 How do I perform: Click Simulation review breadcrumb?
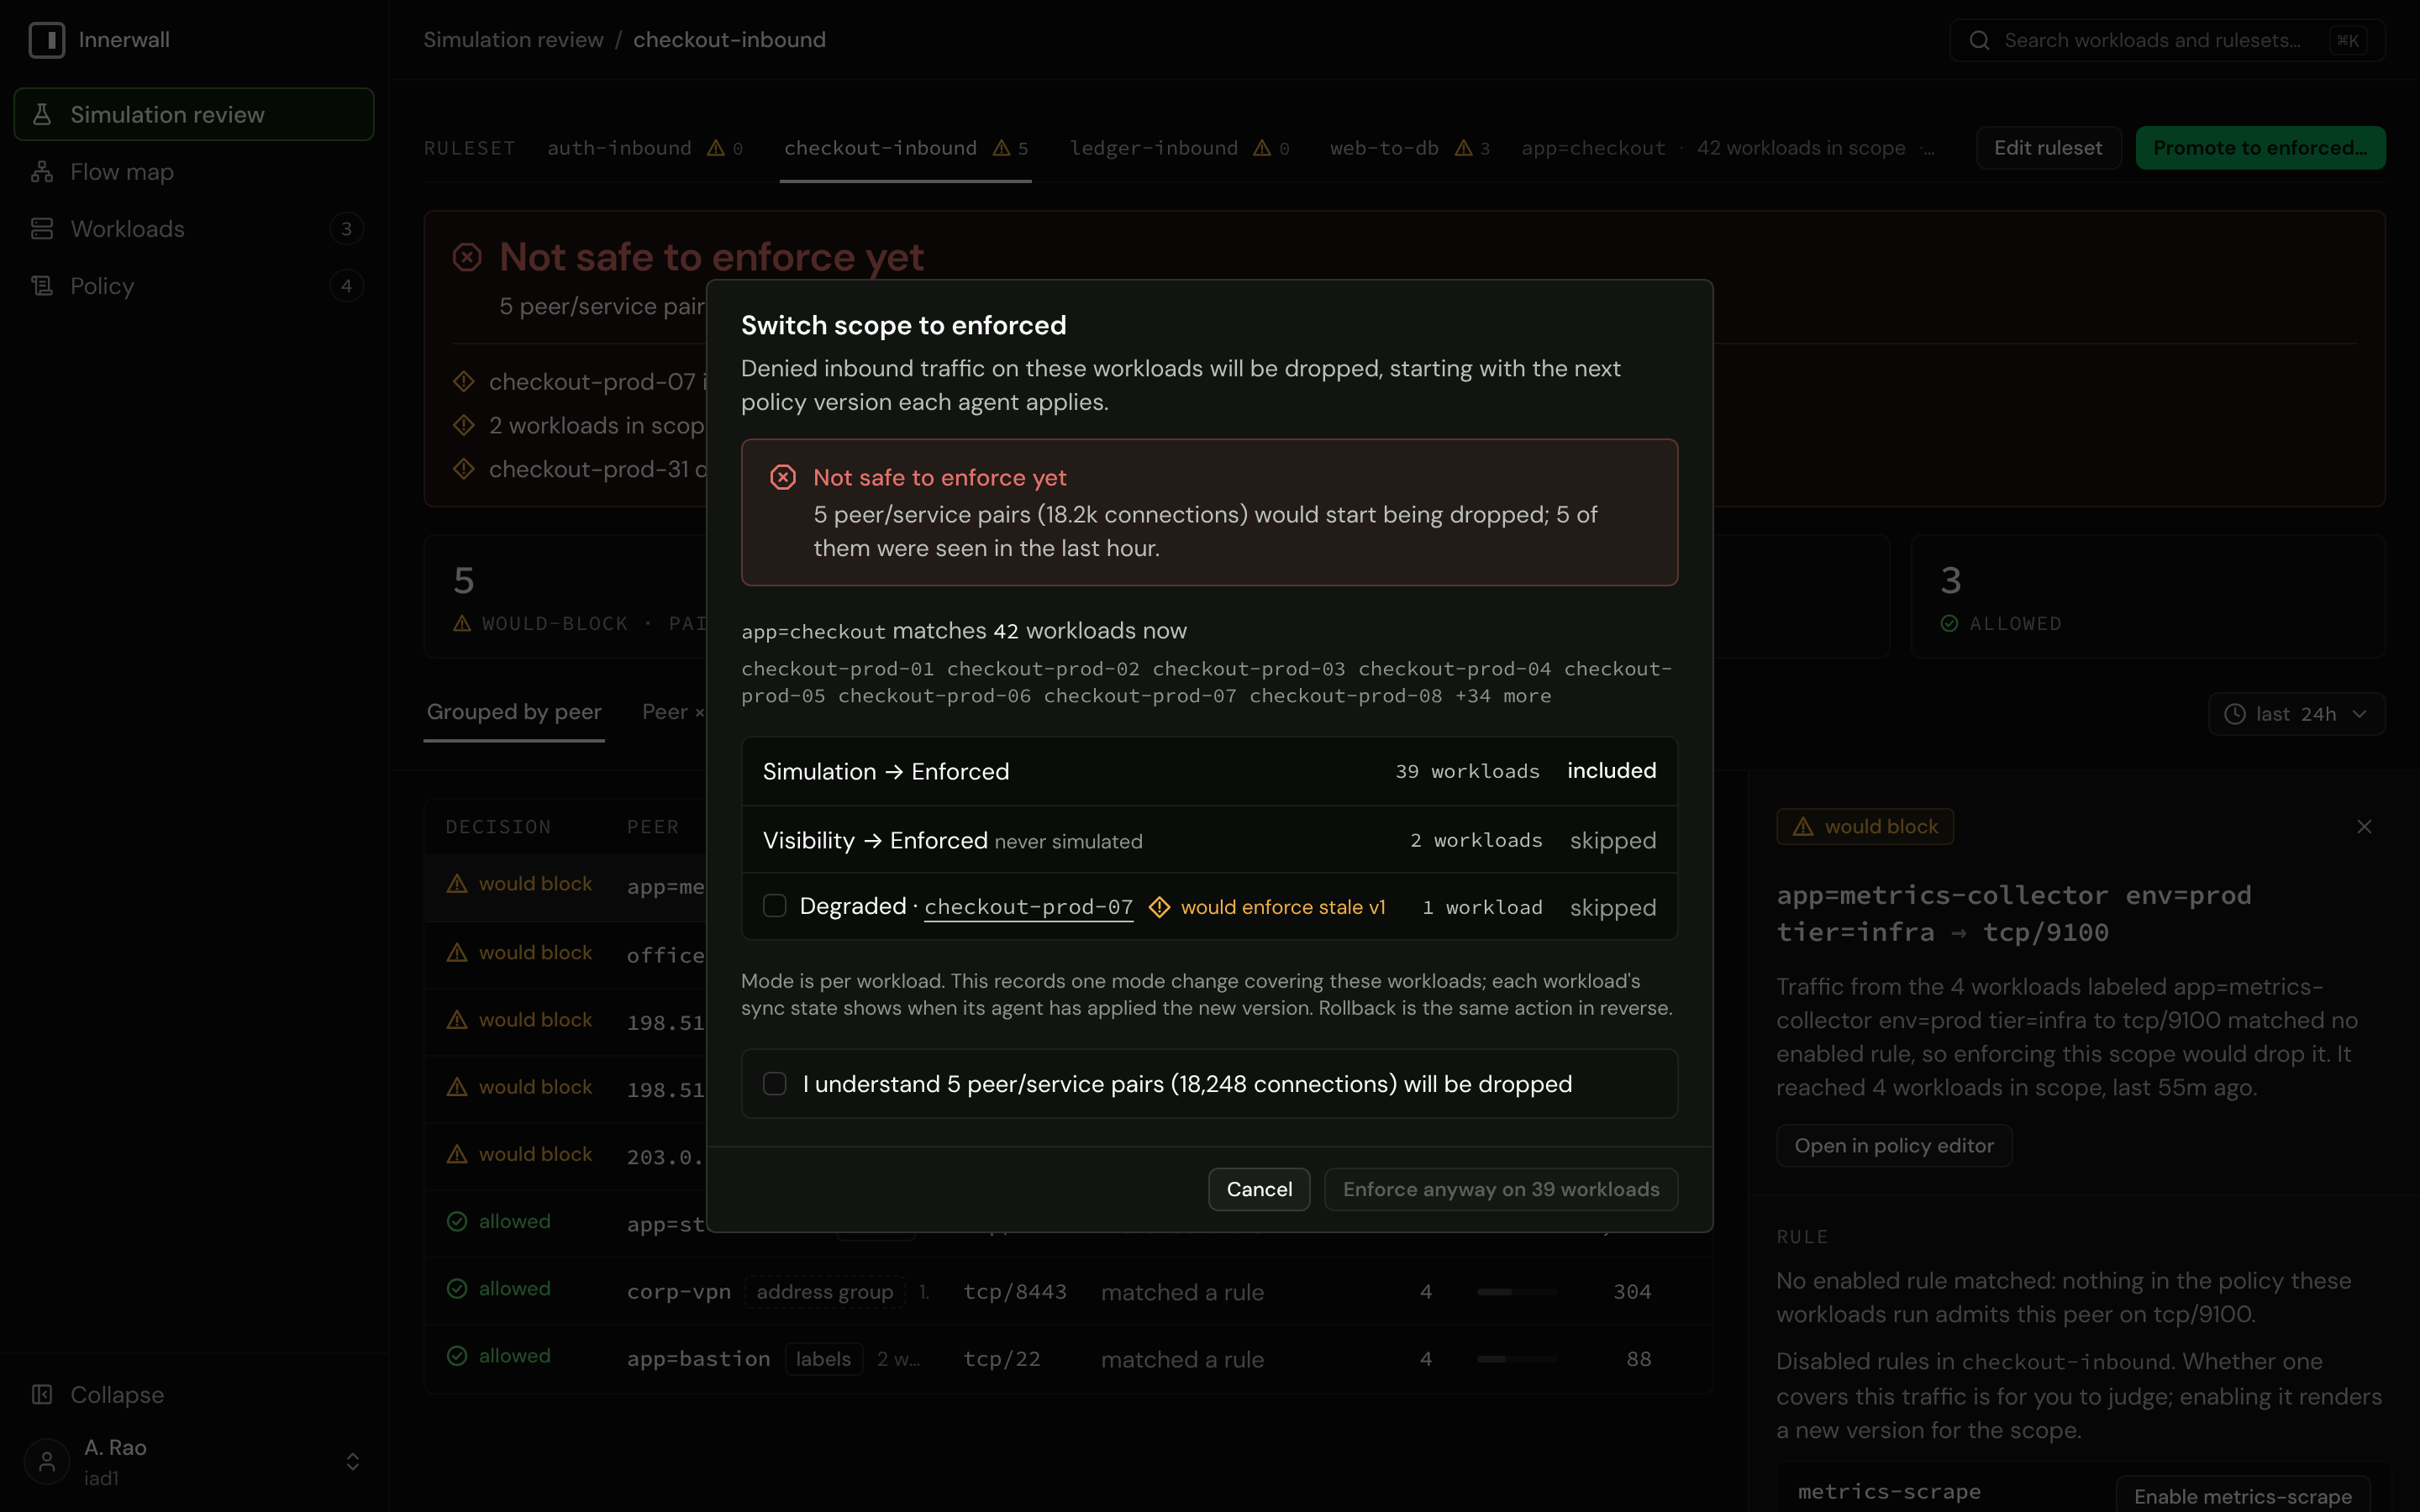[513, 40]
